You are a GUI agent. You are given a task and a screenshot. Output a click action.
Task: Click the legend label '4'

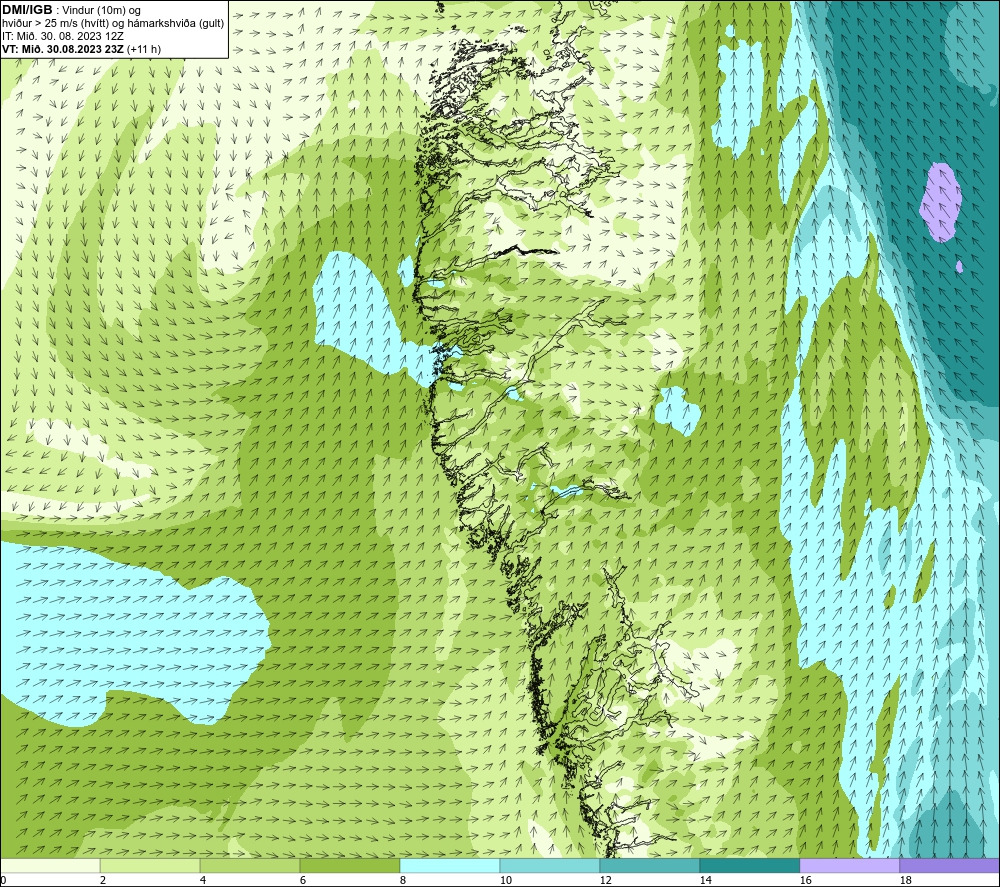tap(203, 881)
